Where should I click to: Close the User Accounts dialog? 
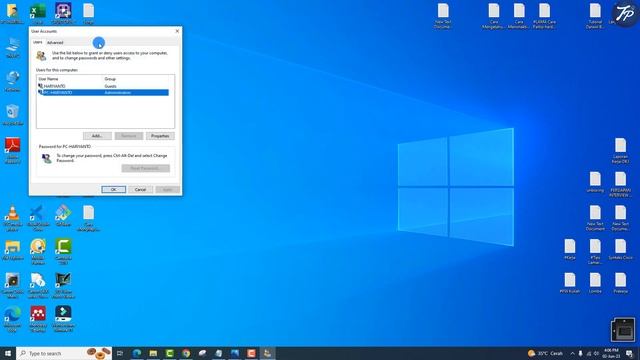click(177, 31)
